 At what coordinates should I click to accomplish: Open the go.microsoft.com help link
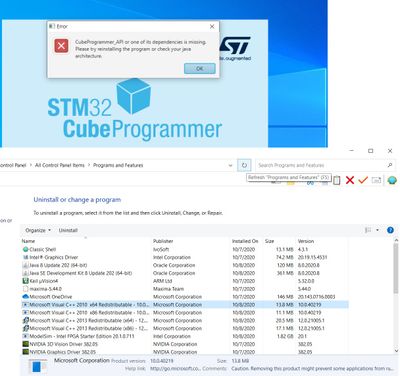pyautogui.click(x=175, y=368)
